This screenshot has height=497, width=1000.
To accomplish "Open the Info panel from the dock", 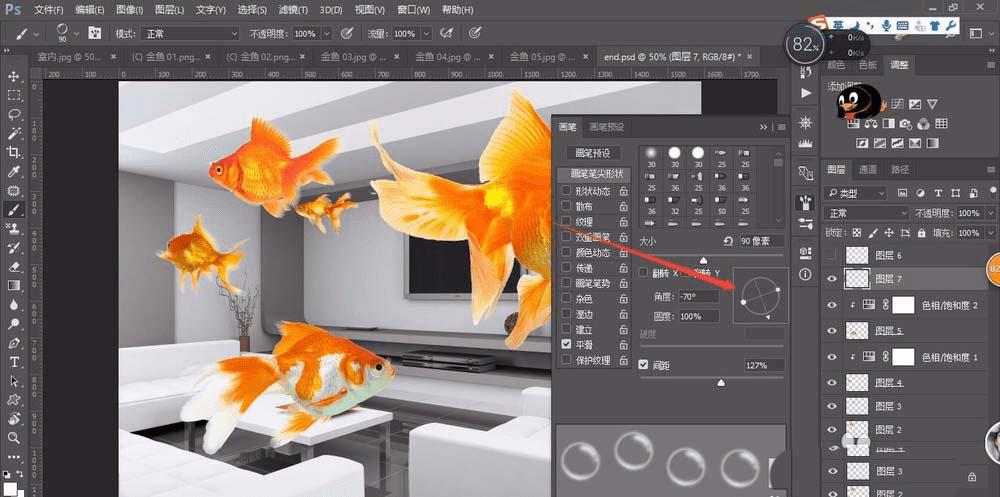I will tap(806, 274).
